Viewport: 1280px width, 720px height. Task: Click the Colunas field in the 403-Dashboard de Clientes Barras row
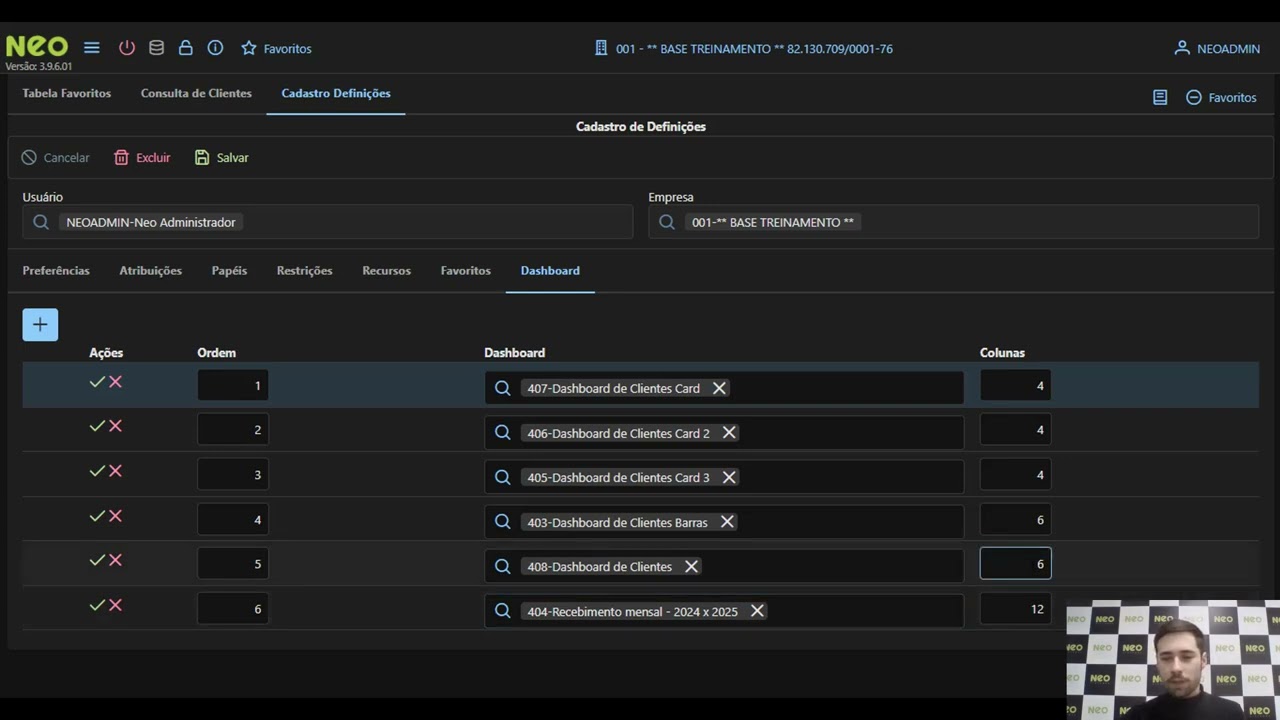point(1015,520)
